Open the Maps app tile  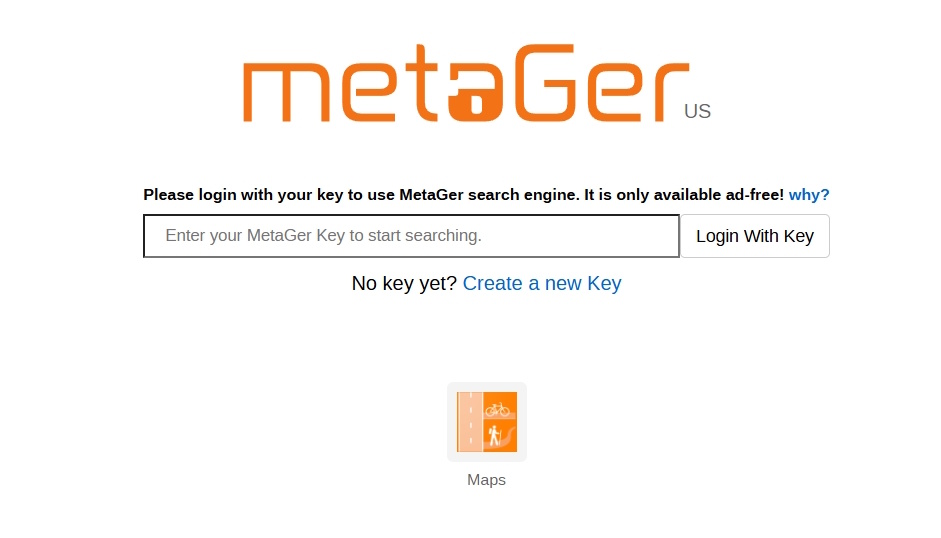pyautogui.click(x=486, y=422)
